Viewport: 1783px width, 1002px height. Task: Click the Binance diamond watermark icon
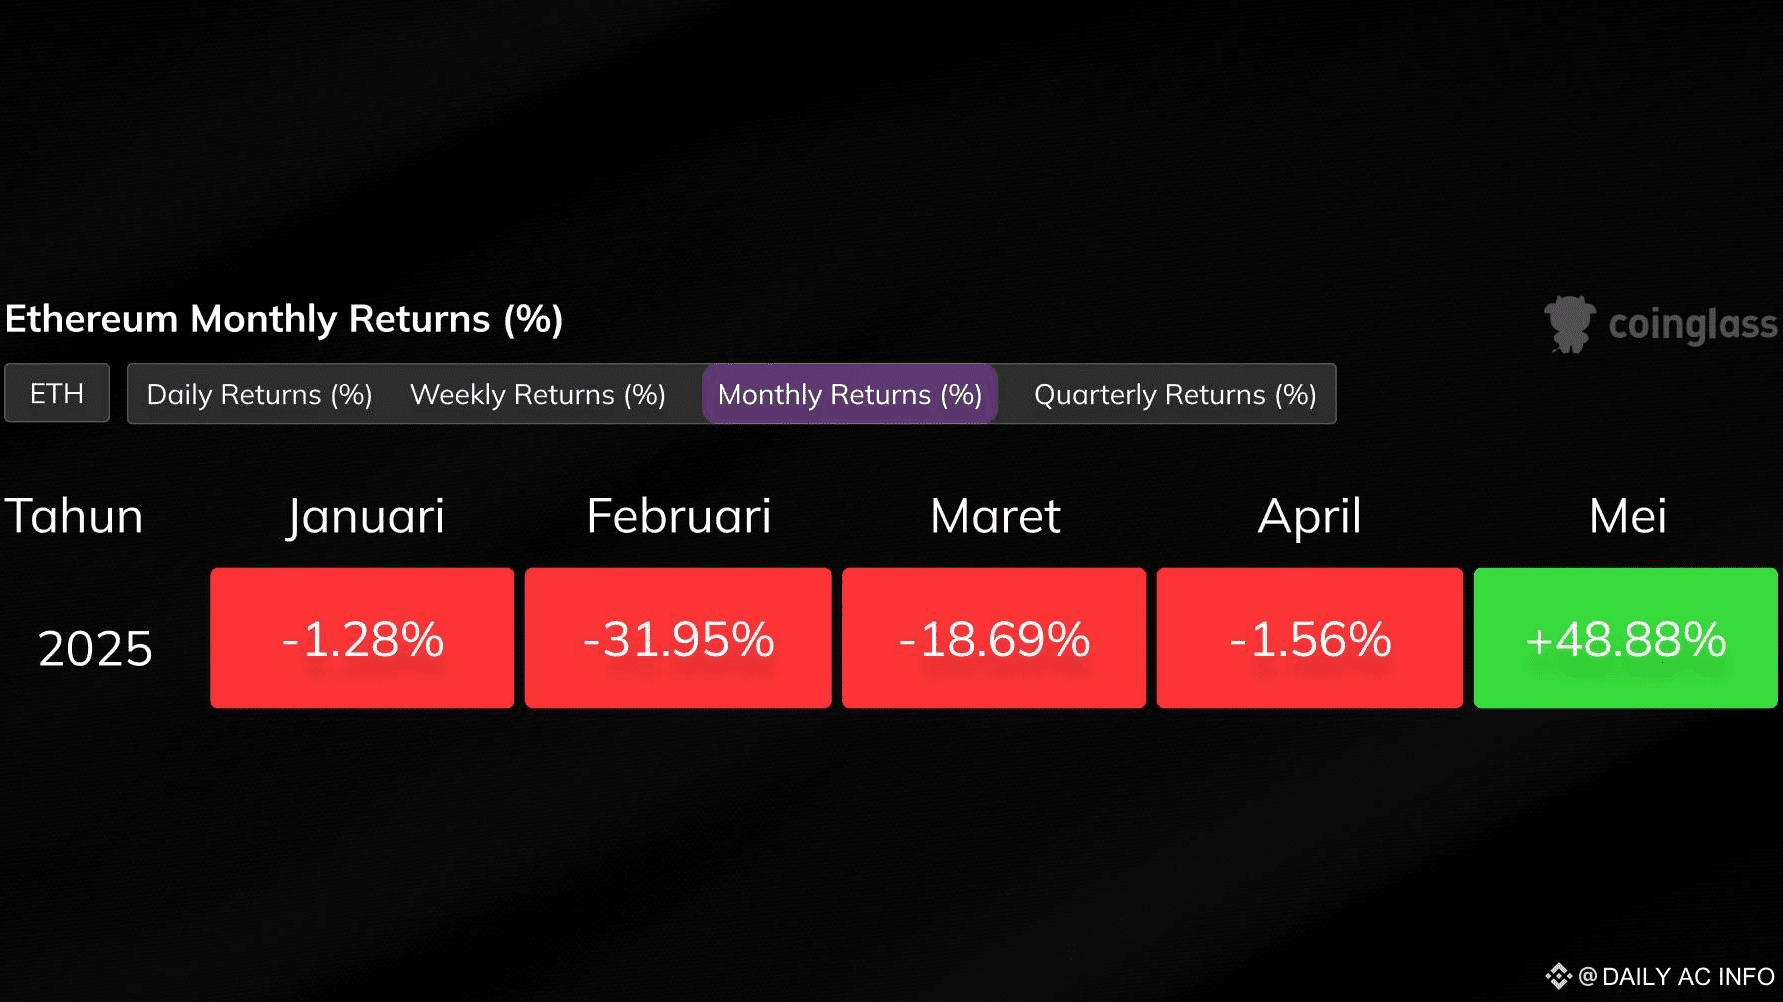click(x=1558, y=976)
